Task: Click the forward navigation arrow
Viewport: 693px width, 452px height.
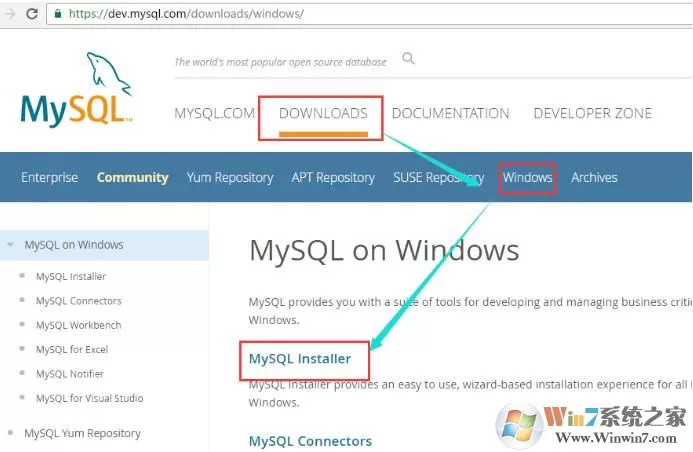Action: tap(9, 14)
